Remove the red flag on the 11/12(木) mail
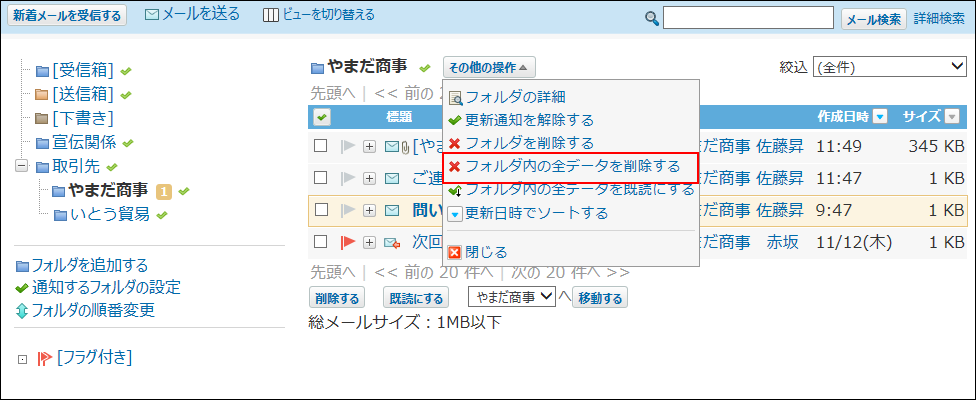This screenshot has width=976, height=400. click(347, 243)
